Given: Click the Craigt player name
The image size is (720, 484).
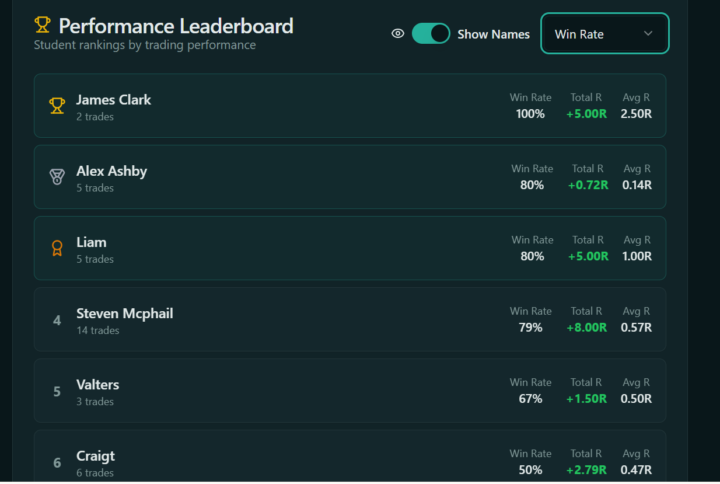Looking at the screenshot, I should pyautogui.click(x=96, y=456).
